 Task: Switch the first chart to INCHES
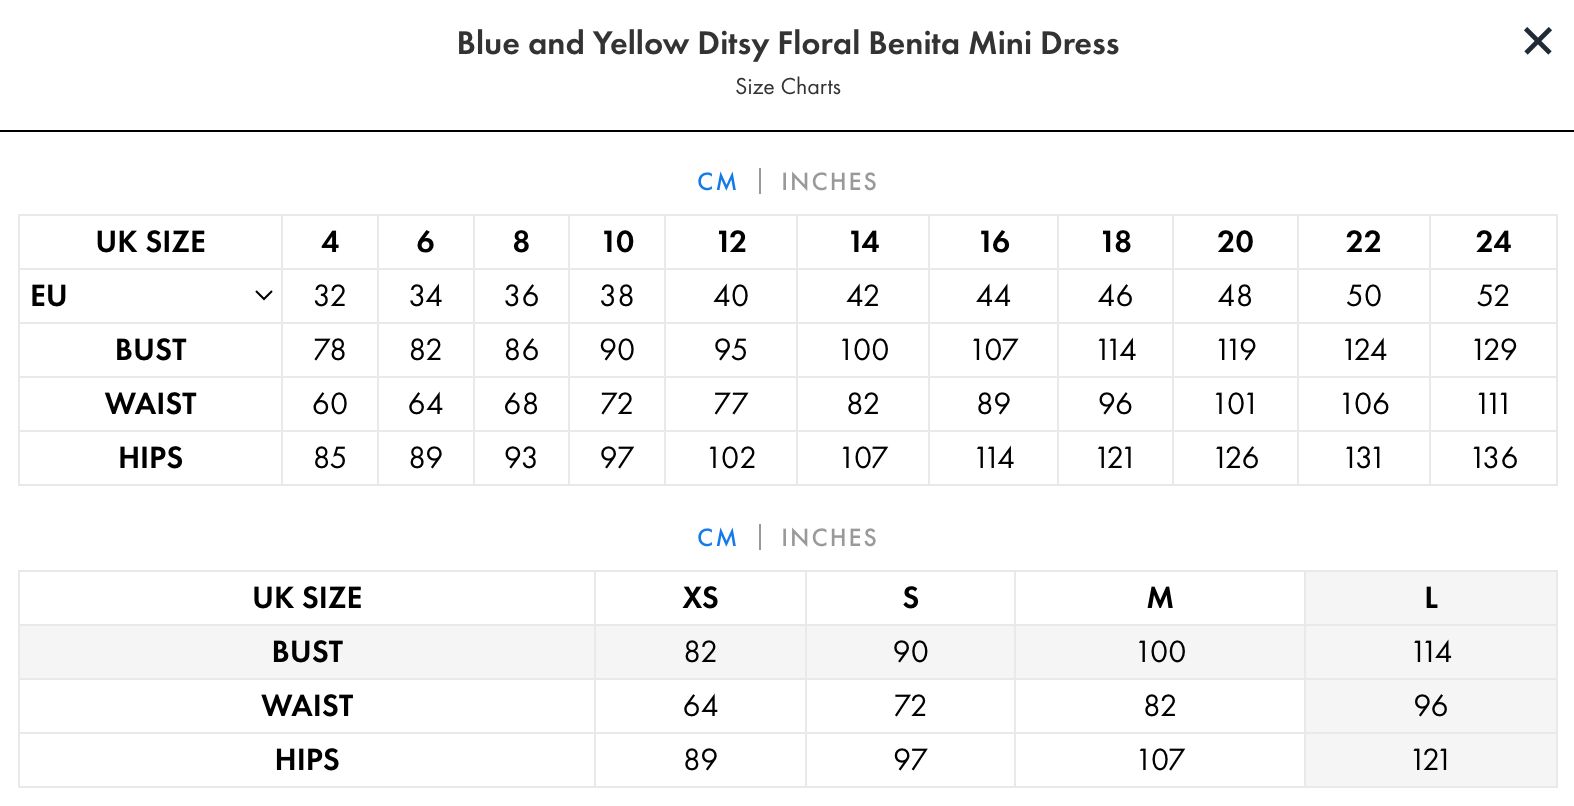(829, 182)
